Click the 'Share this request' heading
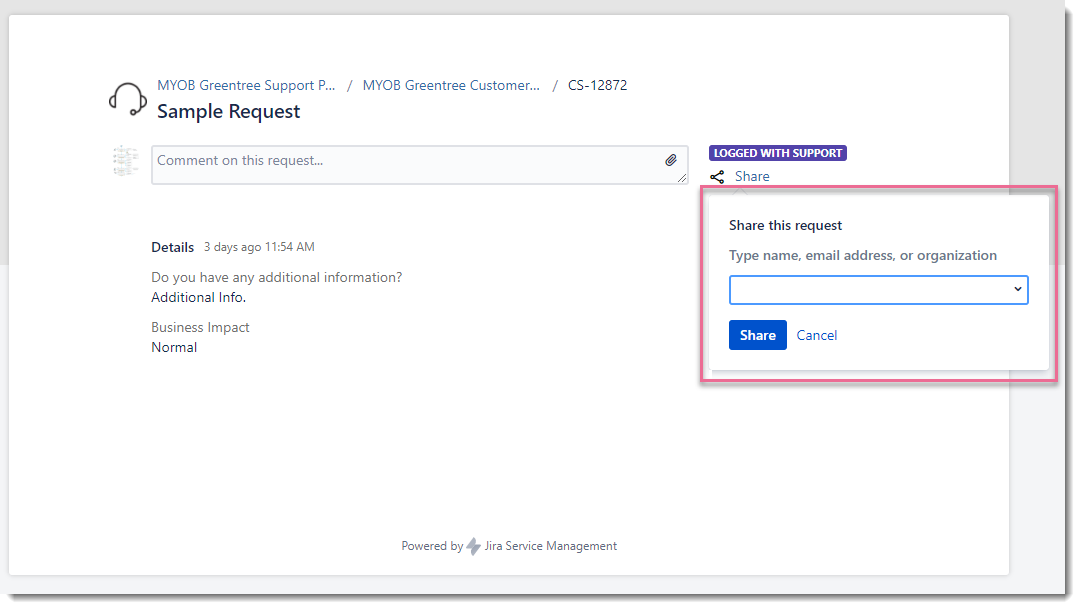Image resolution: width=1080 pixels, height=609 pixels. [x=785, y=225]
